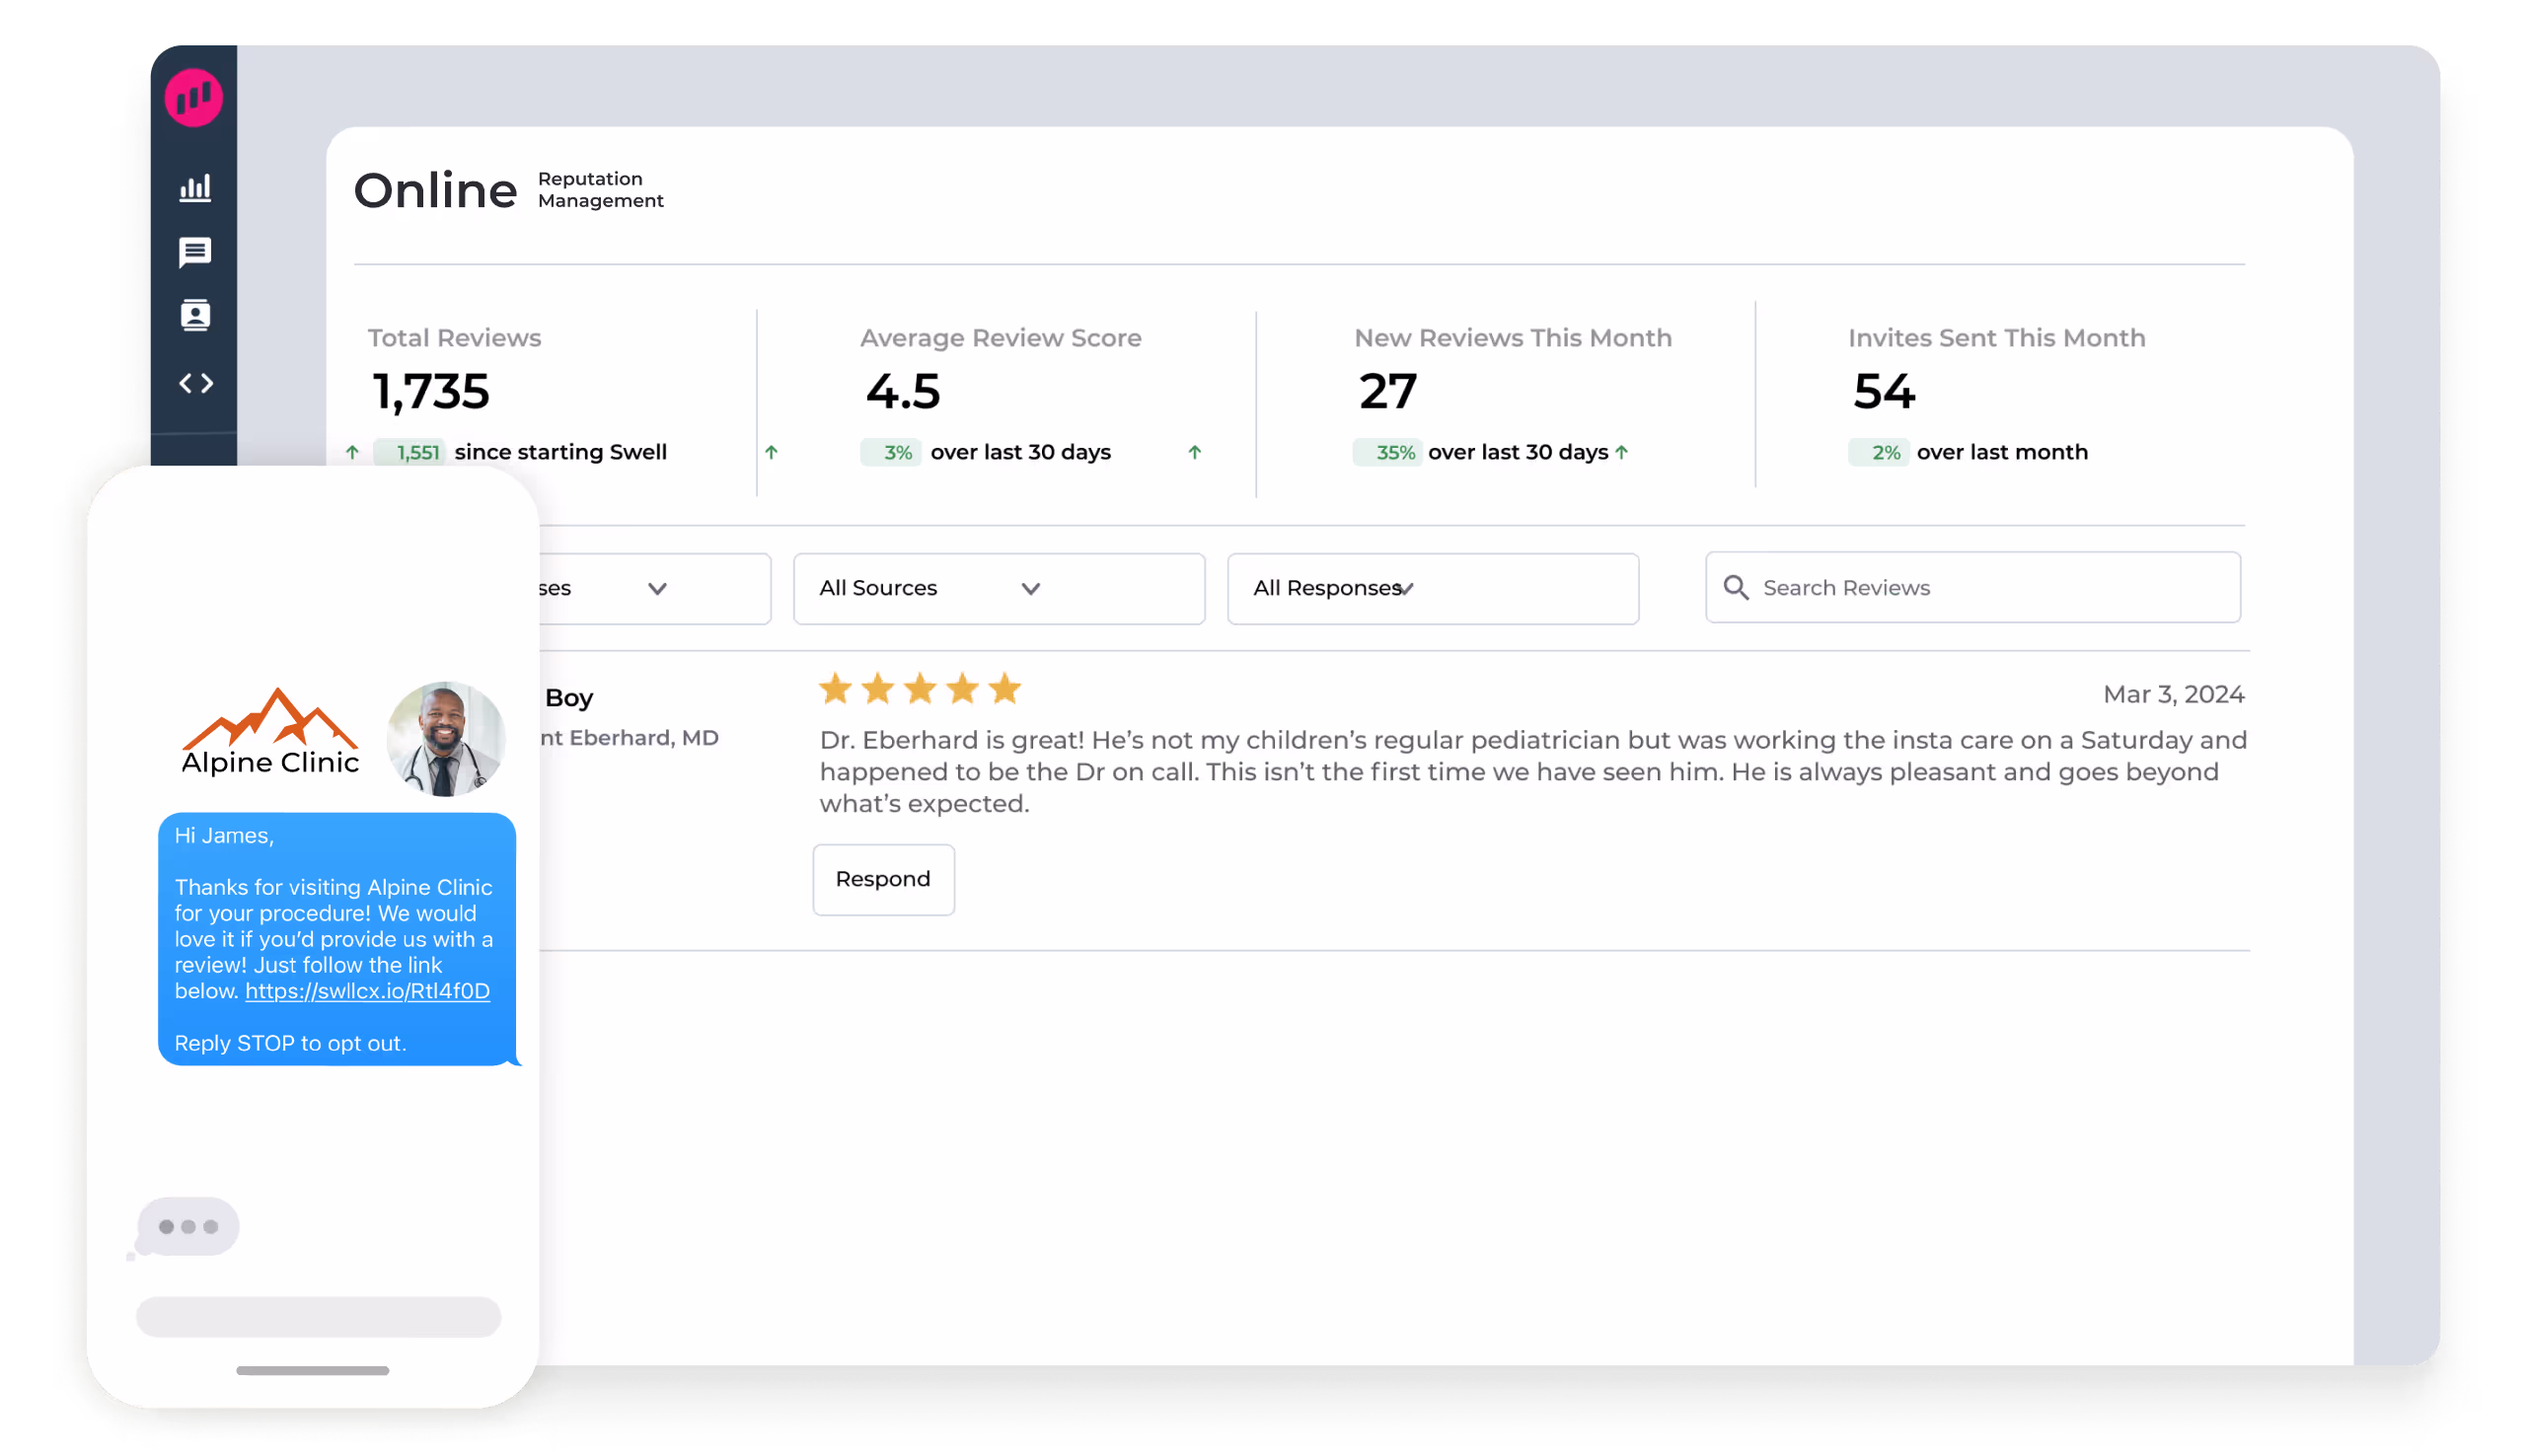Click the Reputation Management subtitle

click(x=600, y=190)
